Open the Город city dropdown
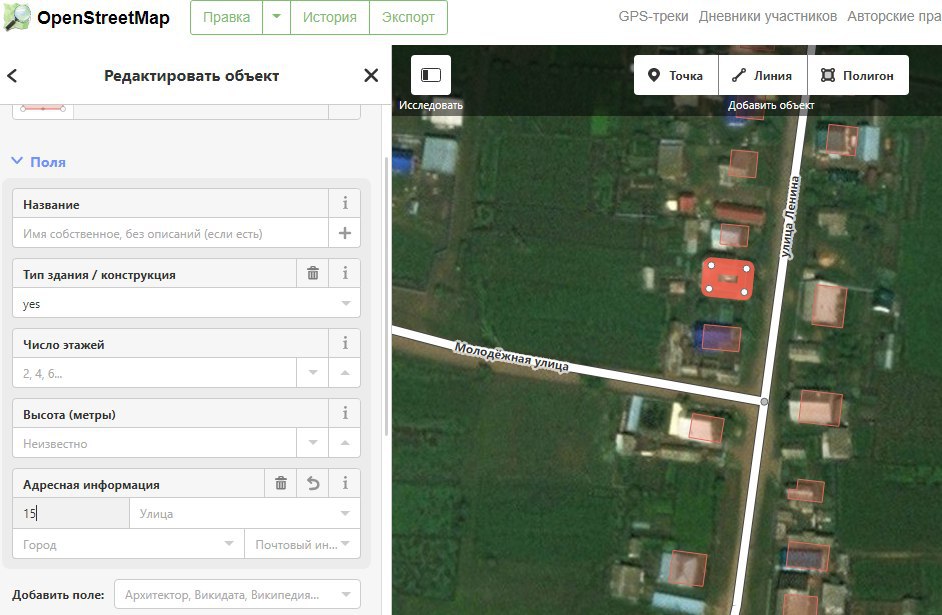Screen dimensions: 942x615 pyautogui.click(x=229, y=544)
